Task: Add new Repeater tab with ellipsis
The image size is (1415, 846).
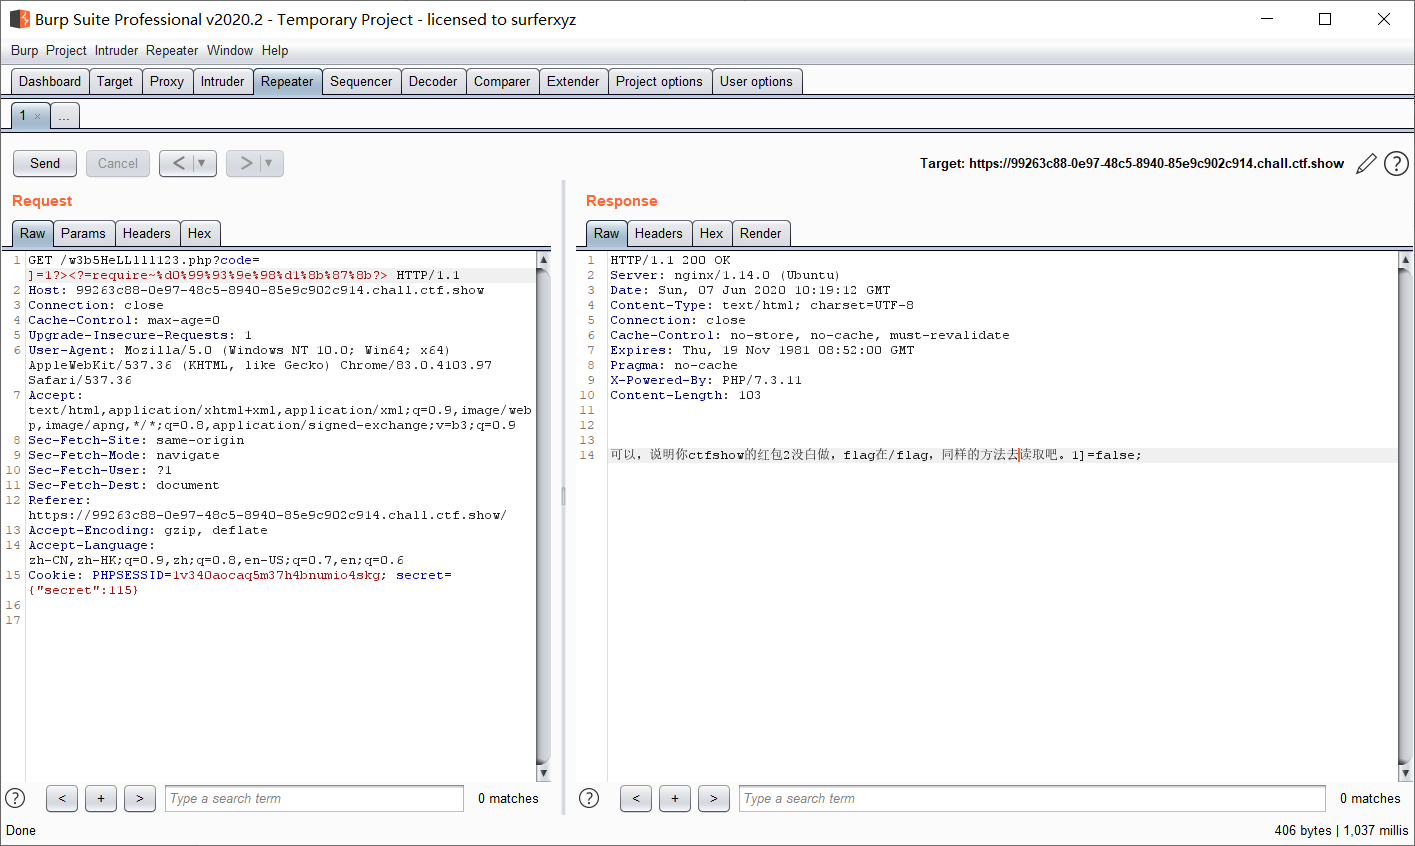Action: [x=64, y=116]
